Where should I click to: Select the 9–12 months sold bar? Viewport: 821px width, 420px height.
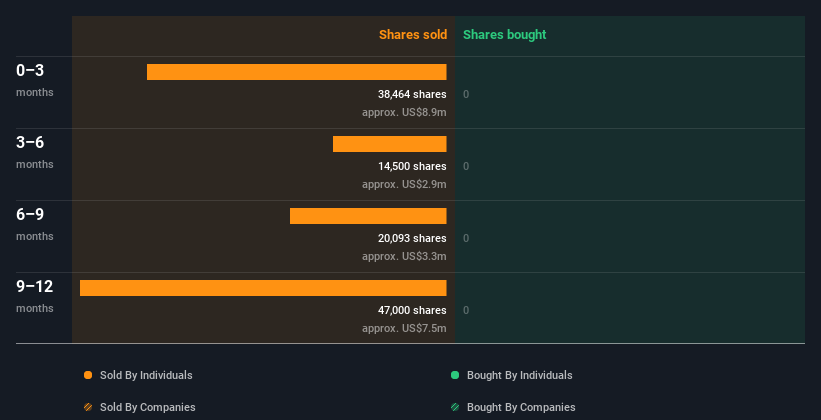pos(263,288)
